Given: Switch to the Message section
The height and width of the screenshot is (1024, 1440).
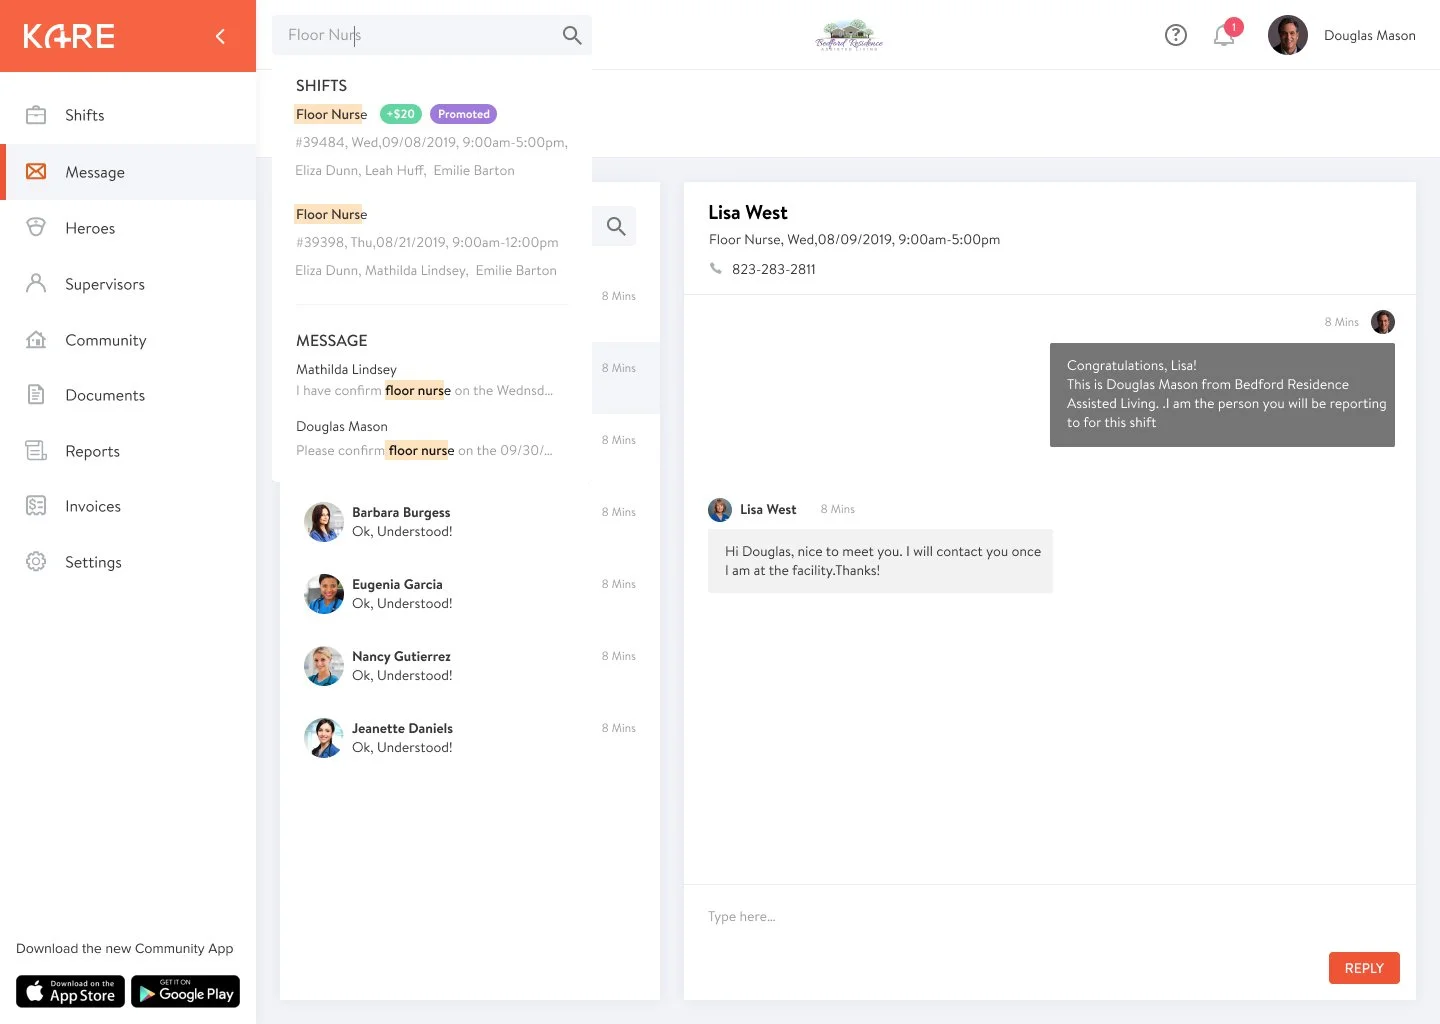Looking at the screenshot, I should pyautogui.click(x=95, y=172).
